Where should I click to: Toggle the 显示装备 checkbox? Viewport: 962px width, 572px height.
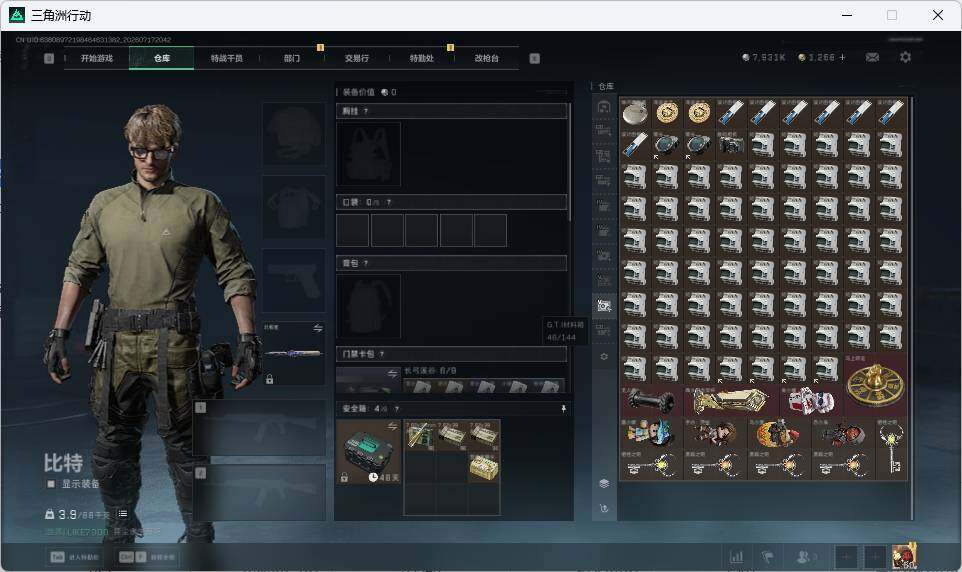pyautogui.click(x=52, y=484)
